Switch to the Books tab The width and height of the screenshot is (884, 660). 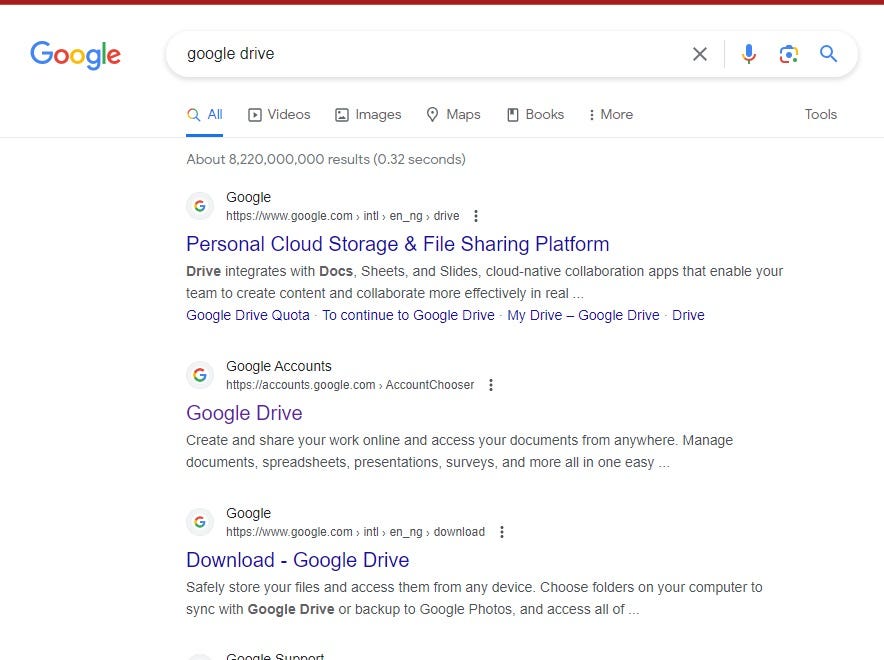coord(536,114)
